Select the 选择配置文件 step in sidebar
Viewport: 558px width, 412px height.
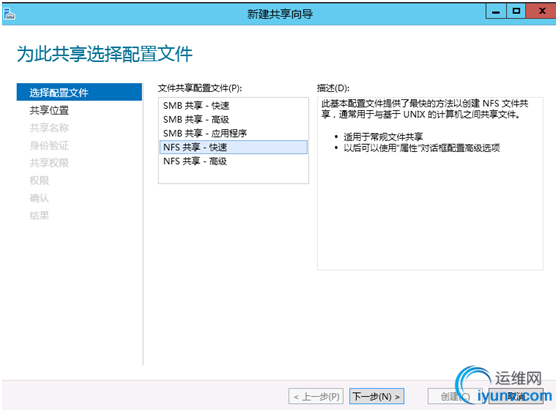point(79,92)
